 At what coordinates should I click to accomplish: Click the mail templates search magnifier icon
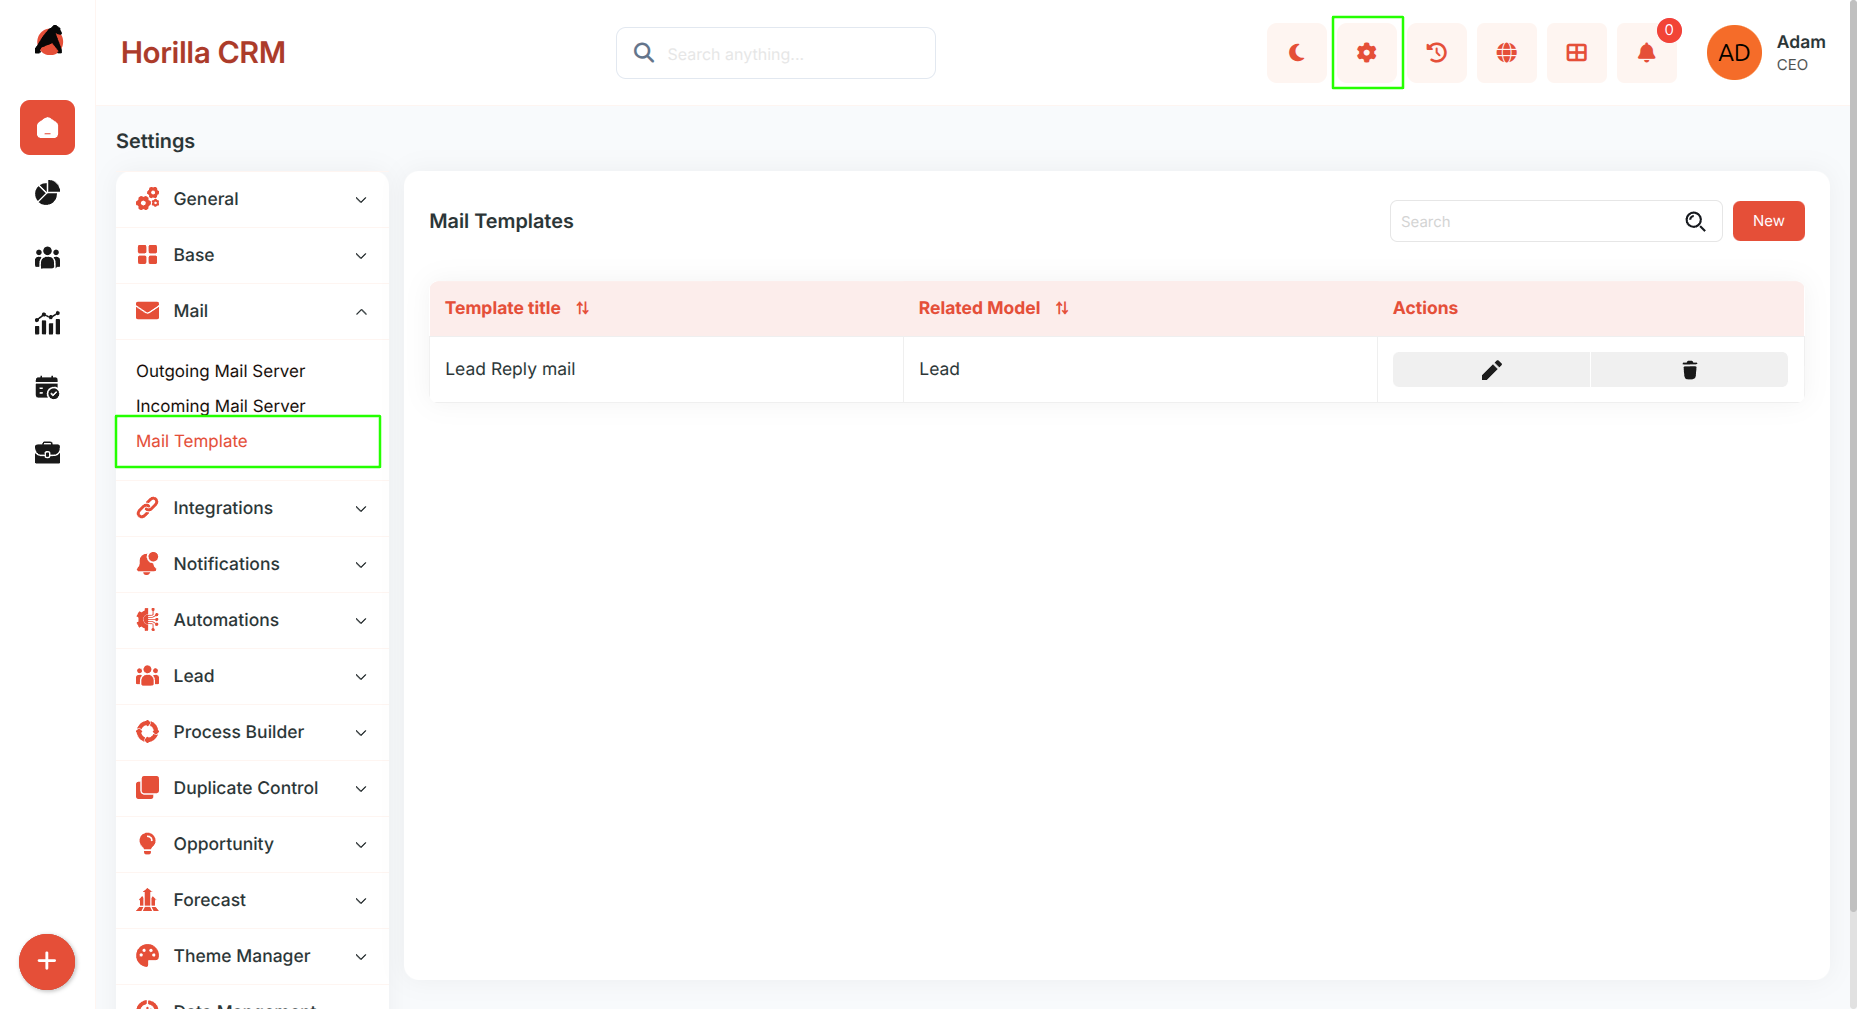1695,221
